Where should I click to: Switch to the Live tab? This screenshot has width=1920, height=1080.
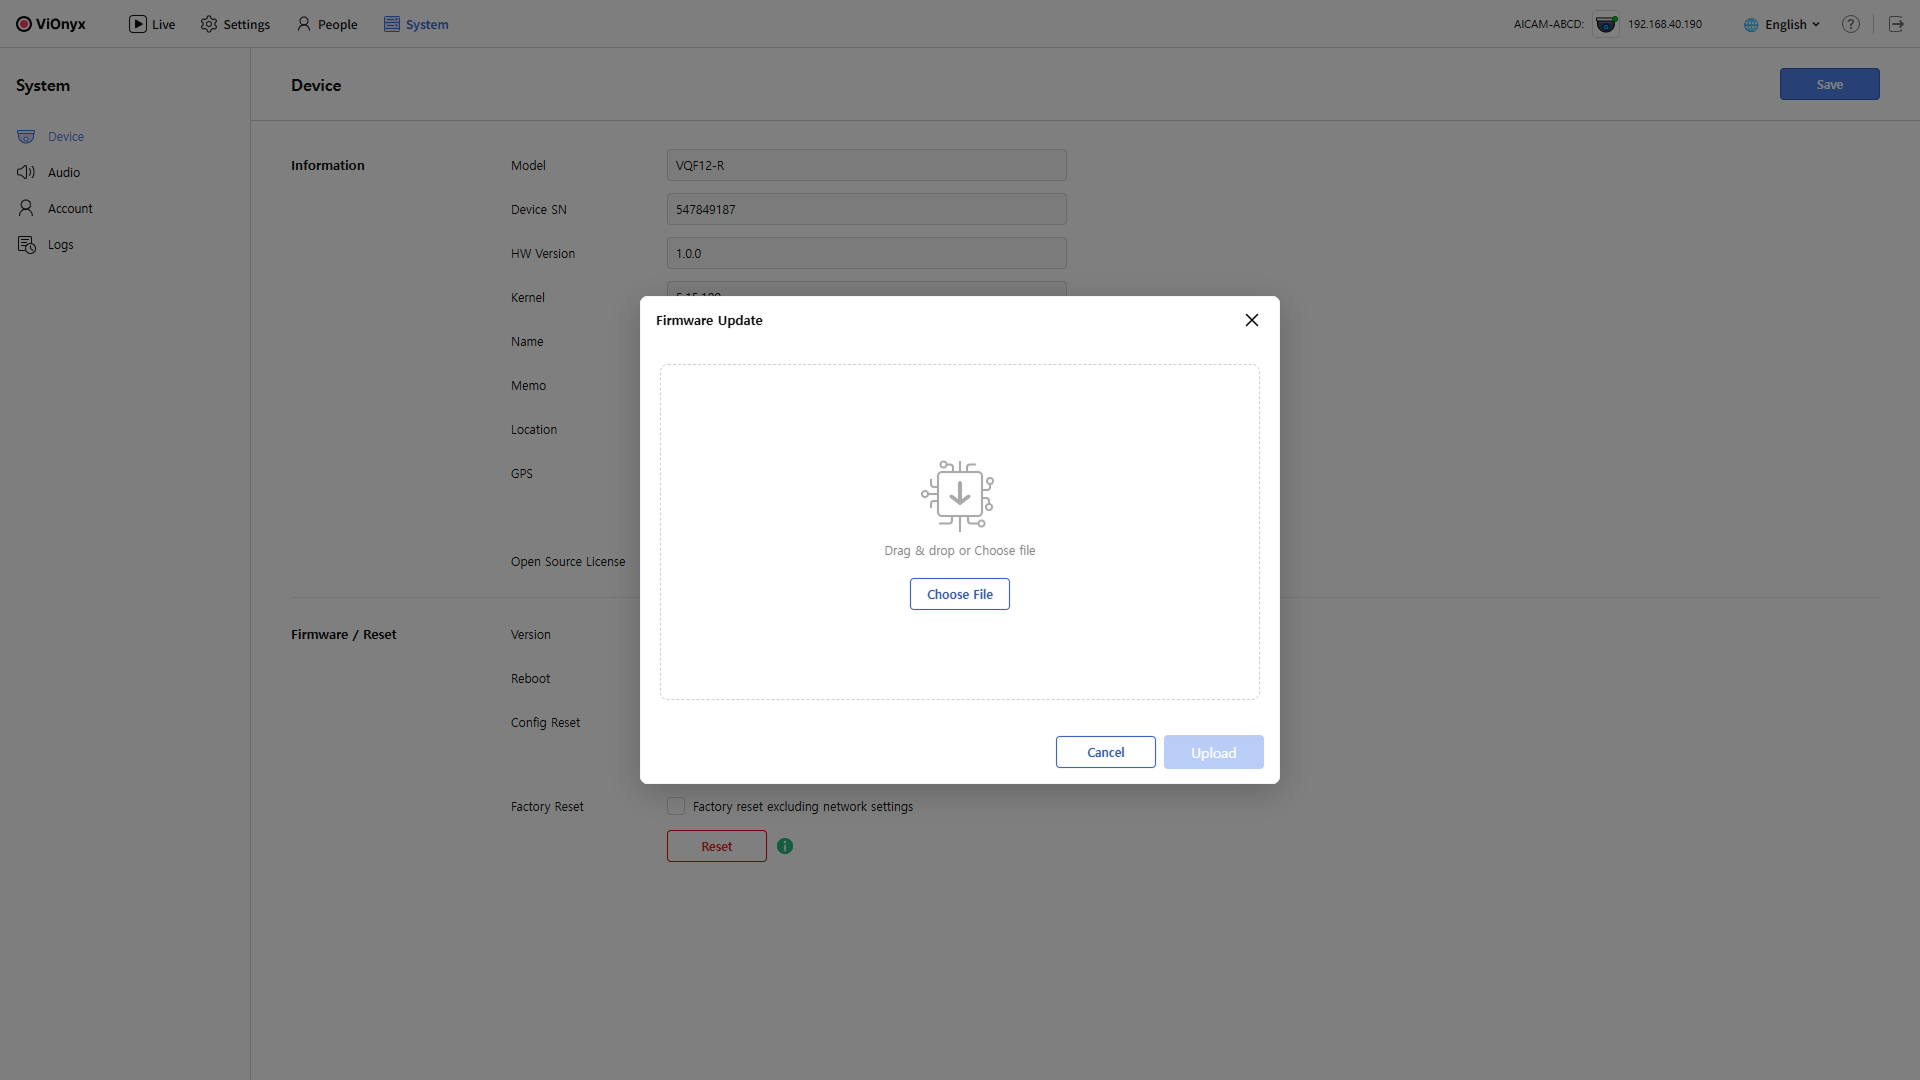(x=152, y=24)
